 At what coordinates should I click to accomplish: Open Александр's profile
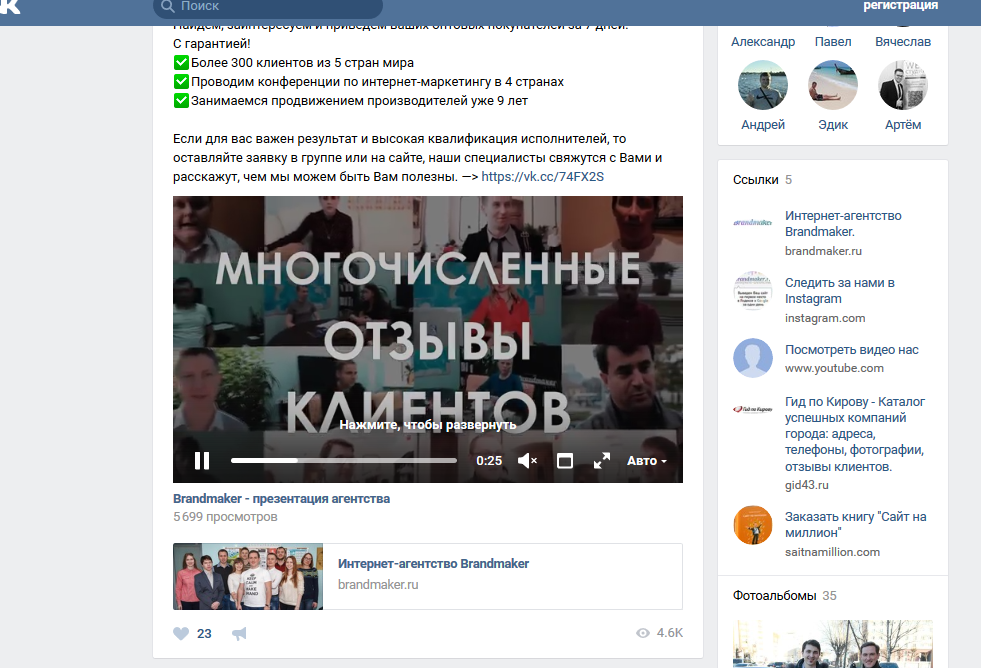click(x=763, y=41)
